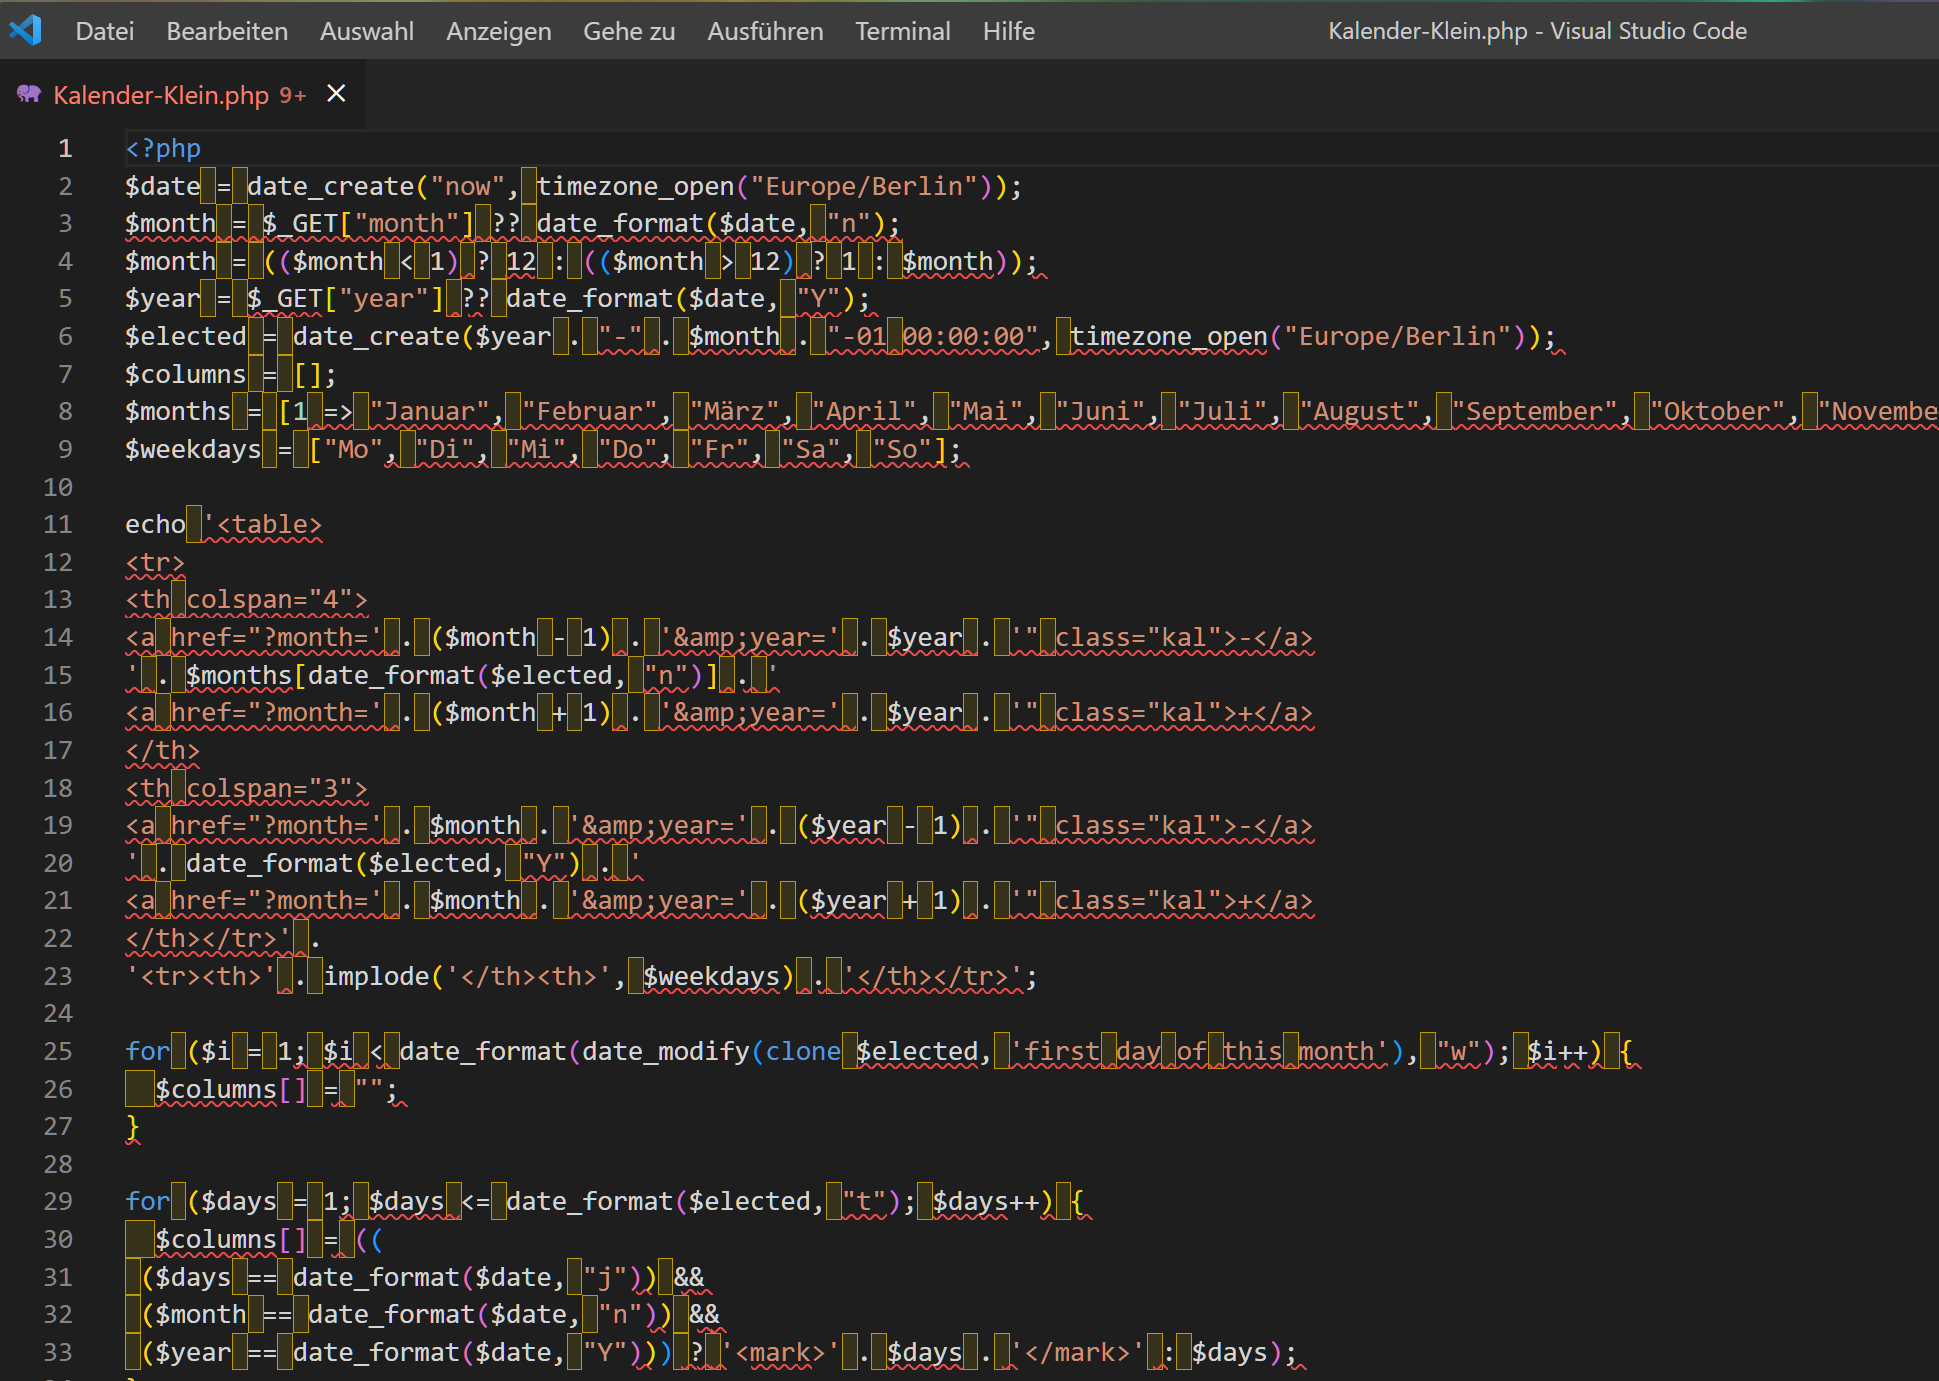Open the Datei menu

[104, 31]
